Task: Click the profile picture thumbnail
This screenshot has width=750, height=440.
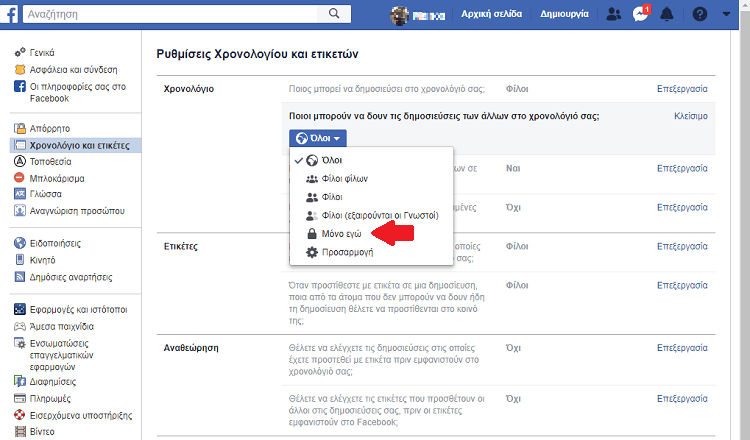Action: click(399, 15)
